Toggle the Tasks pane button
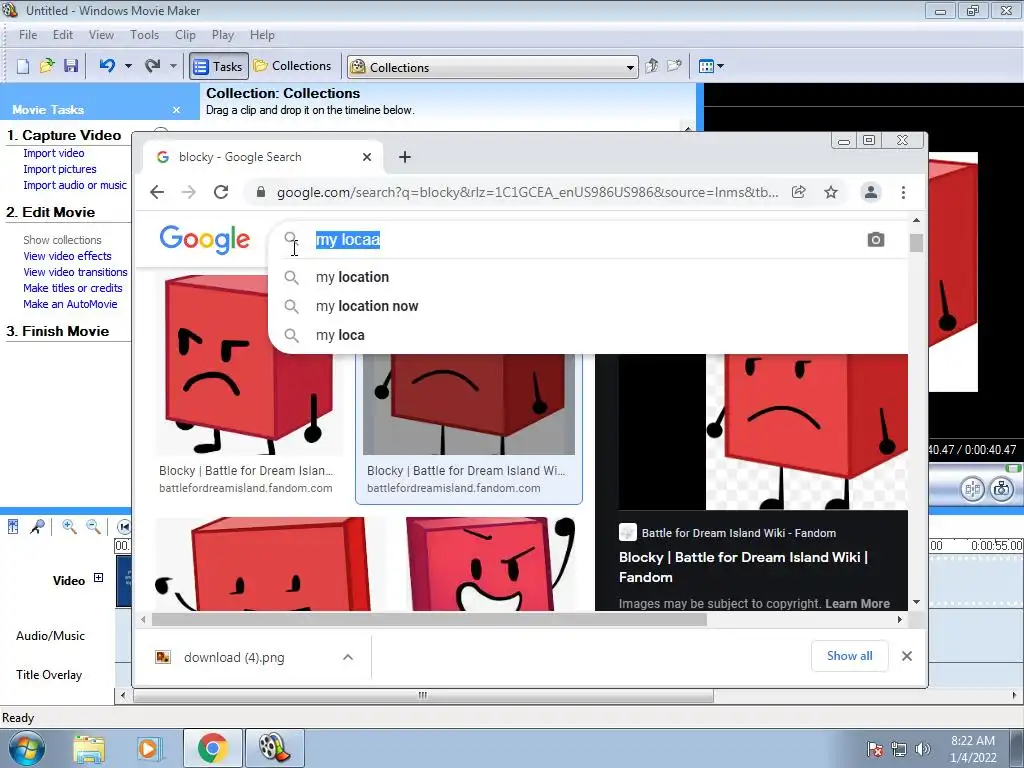 pyautogui.click(x=219, y=66)
